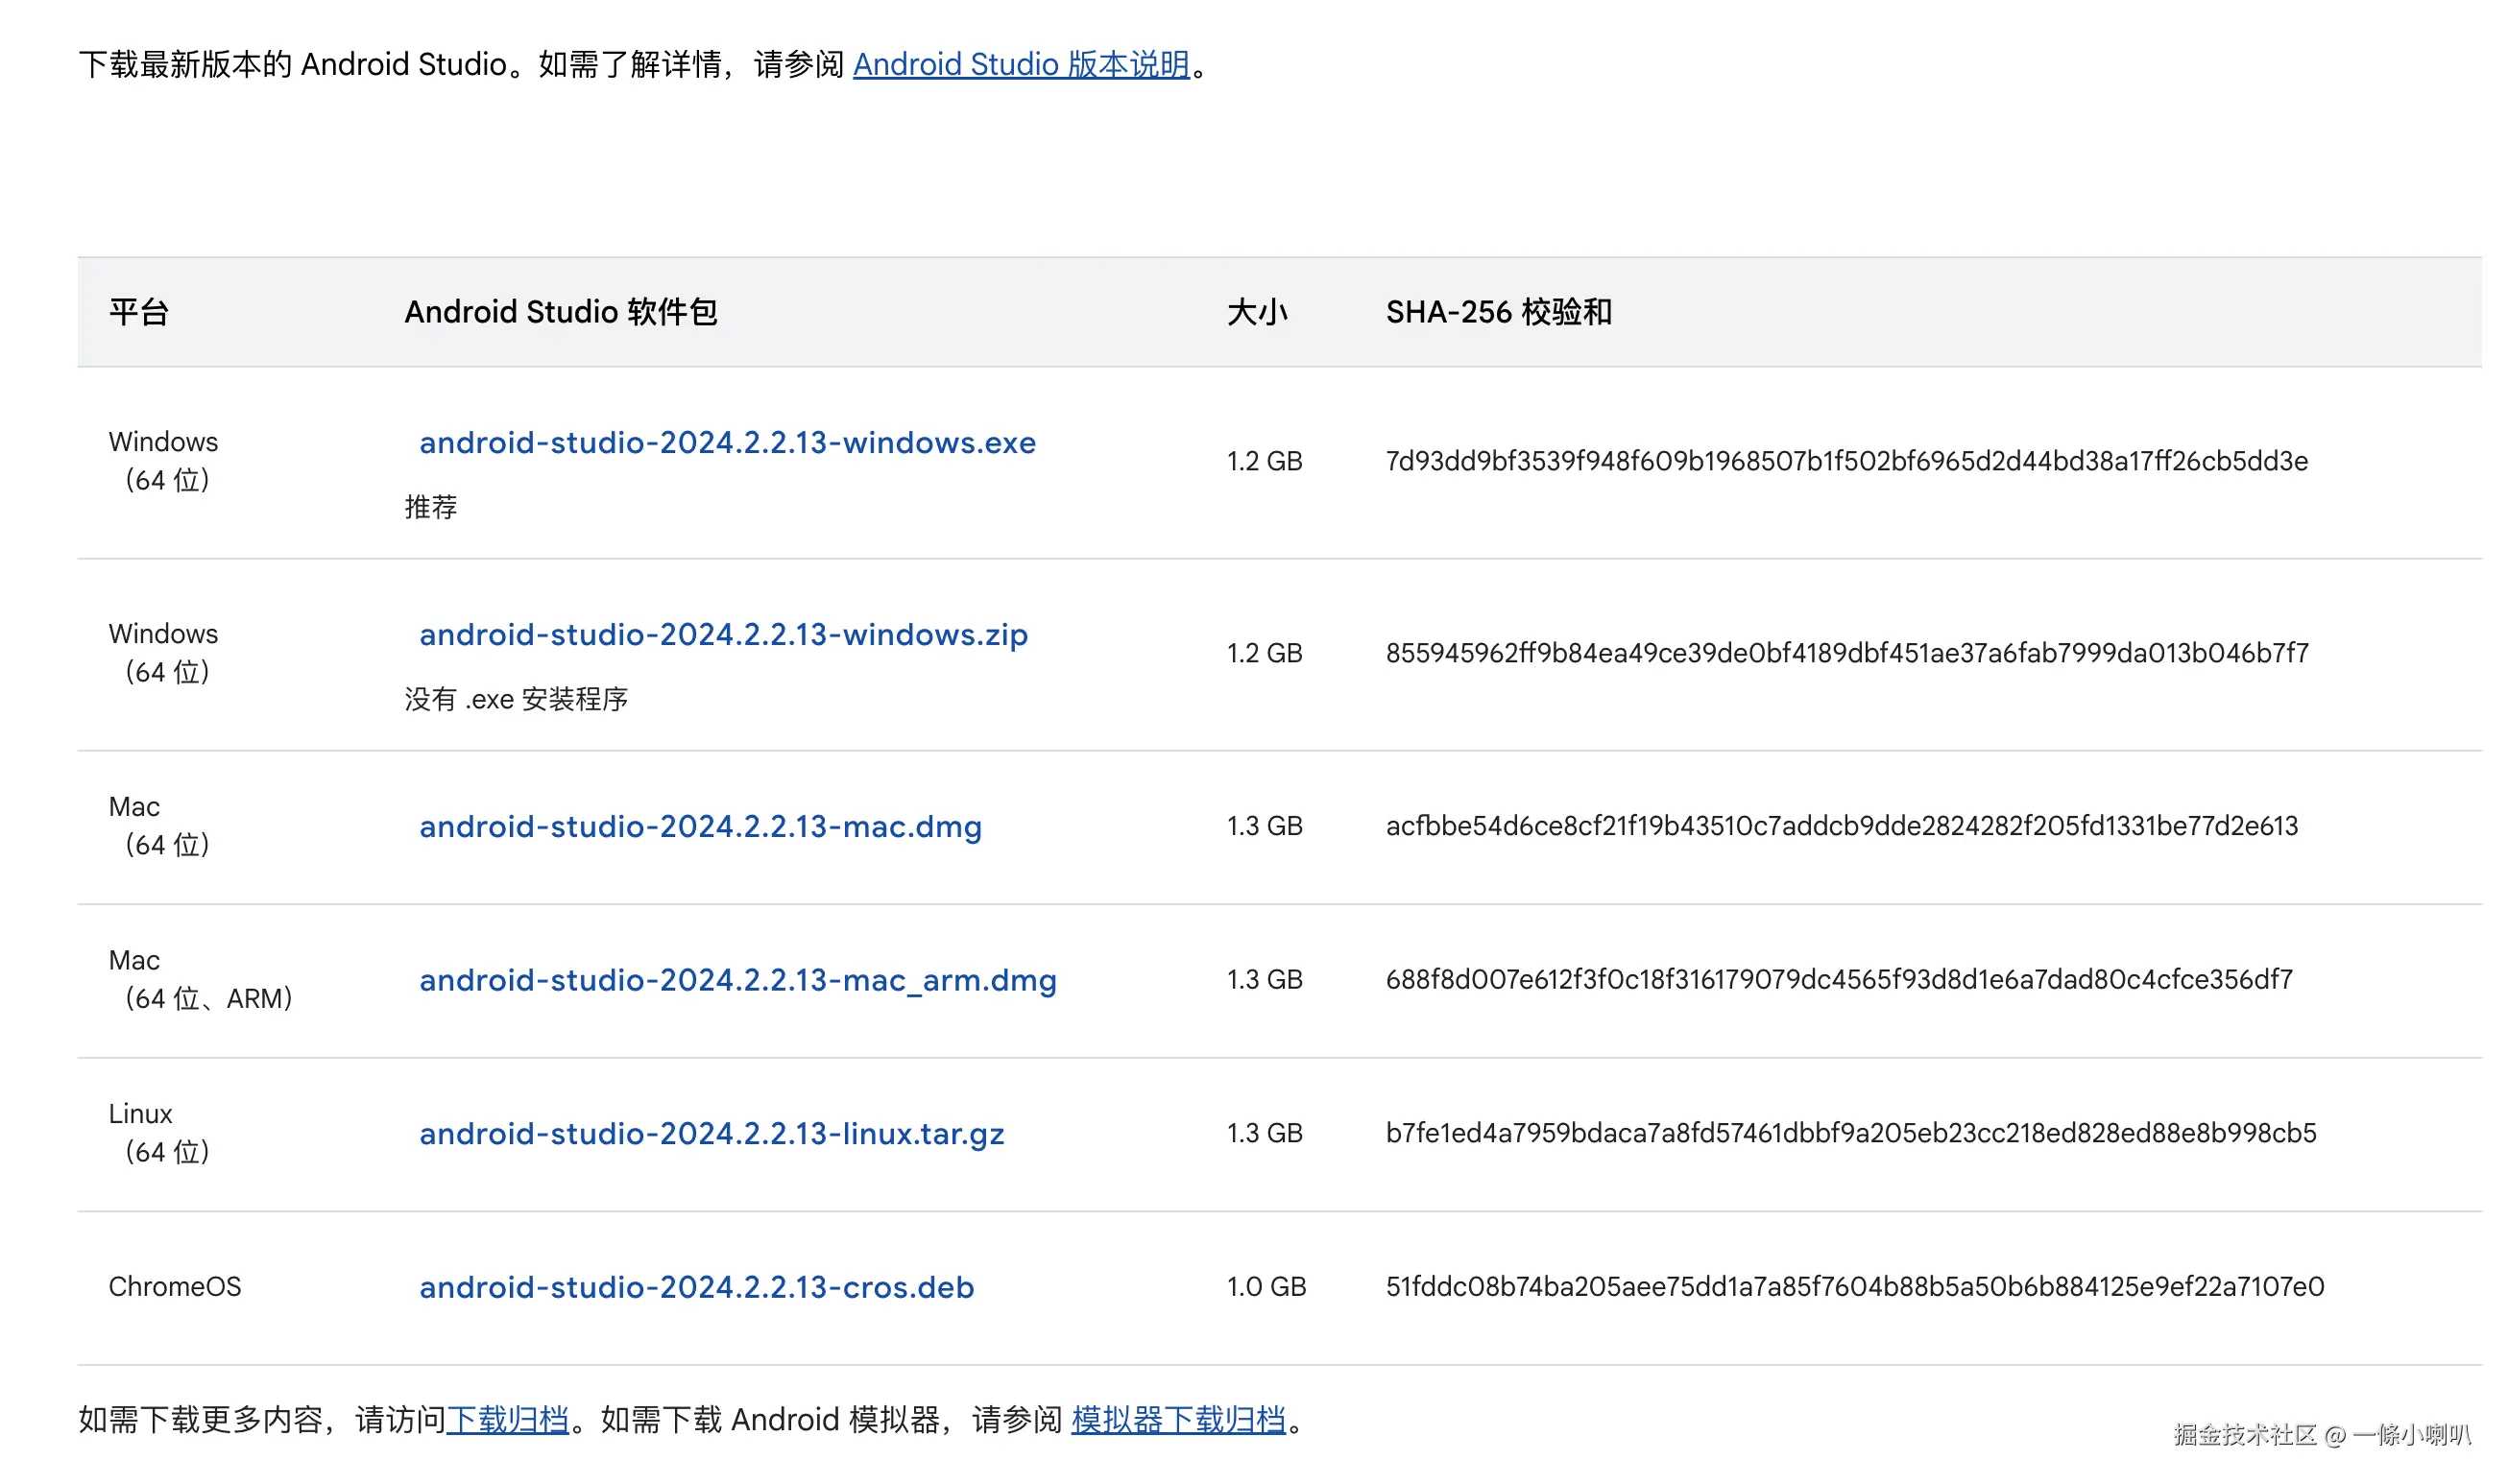Click the 大小 column header
This screenshot has width=2508, height=1484.
coord(1257,312)
